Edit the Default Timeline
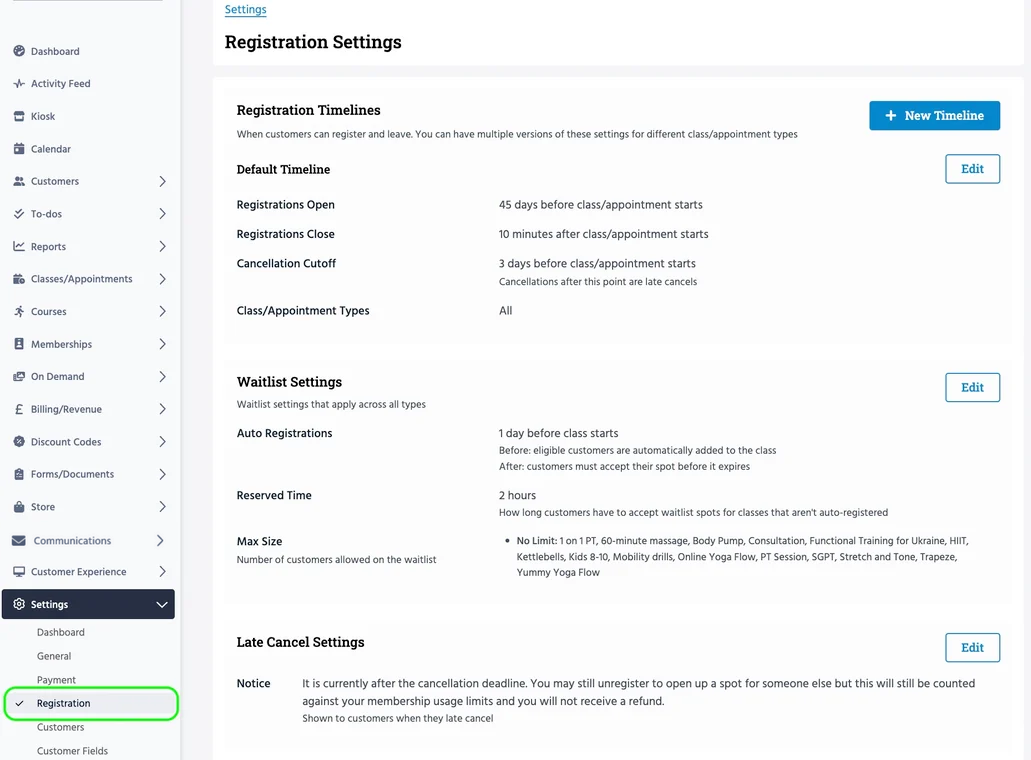The image size is (1031, 760). (x=972, y=169)
